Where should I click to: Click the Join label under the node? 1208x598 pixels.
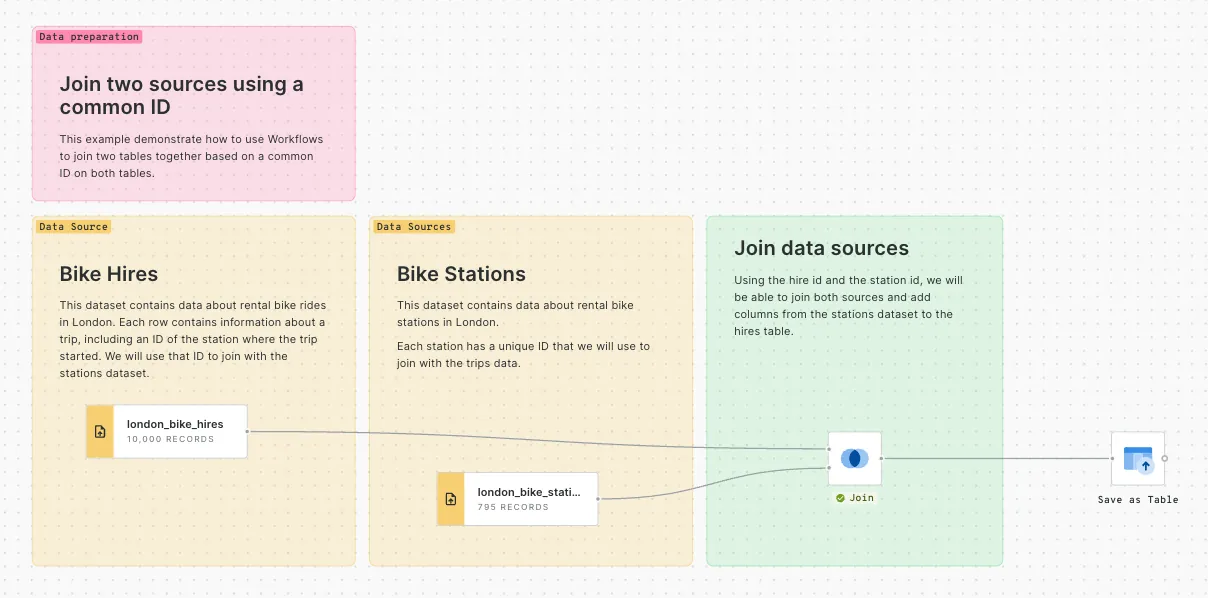861,497
